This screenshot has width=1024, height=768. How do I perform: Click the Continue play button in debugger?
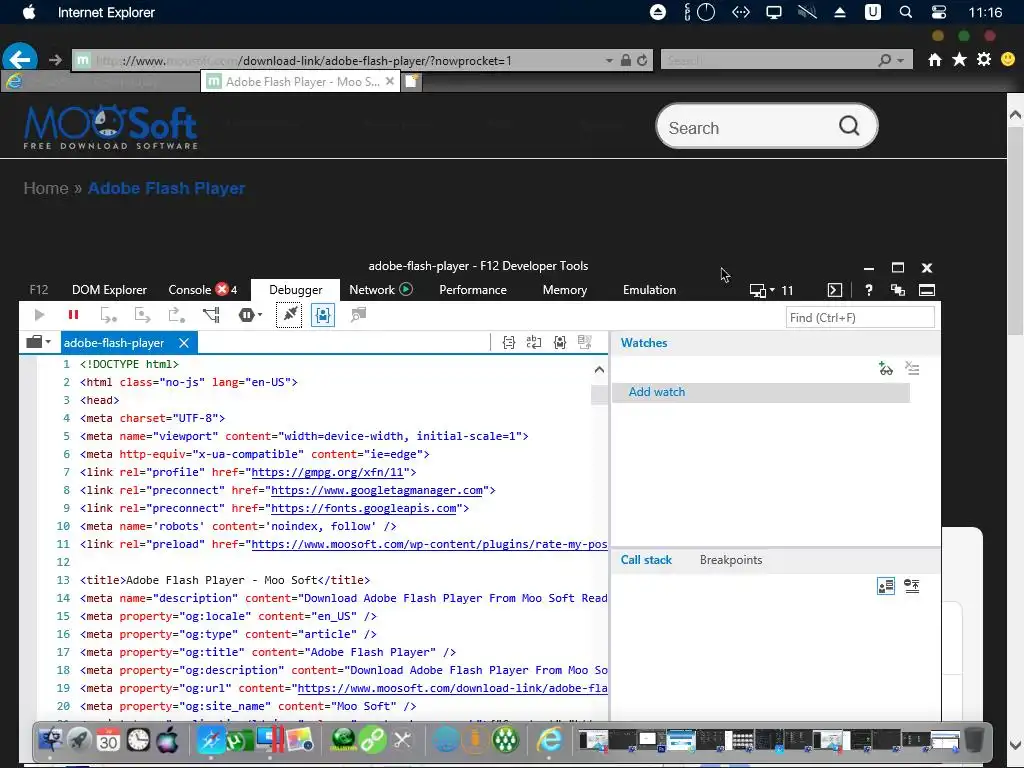pyautogui.click(x=39, y=315)
